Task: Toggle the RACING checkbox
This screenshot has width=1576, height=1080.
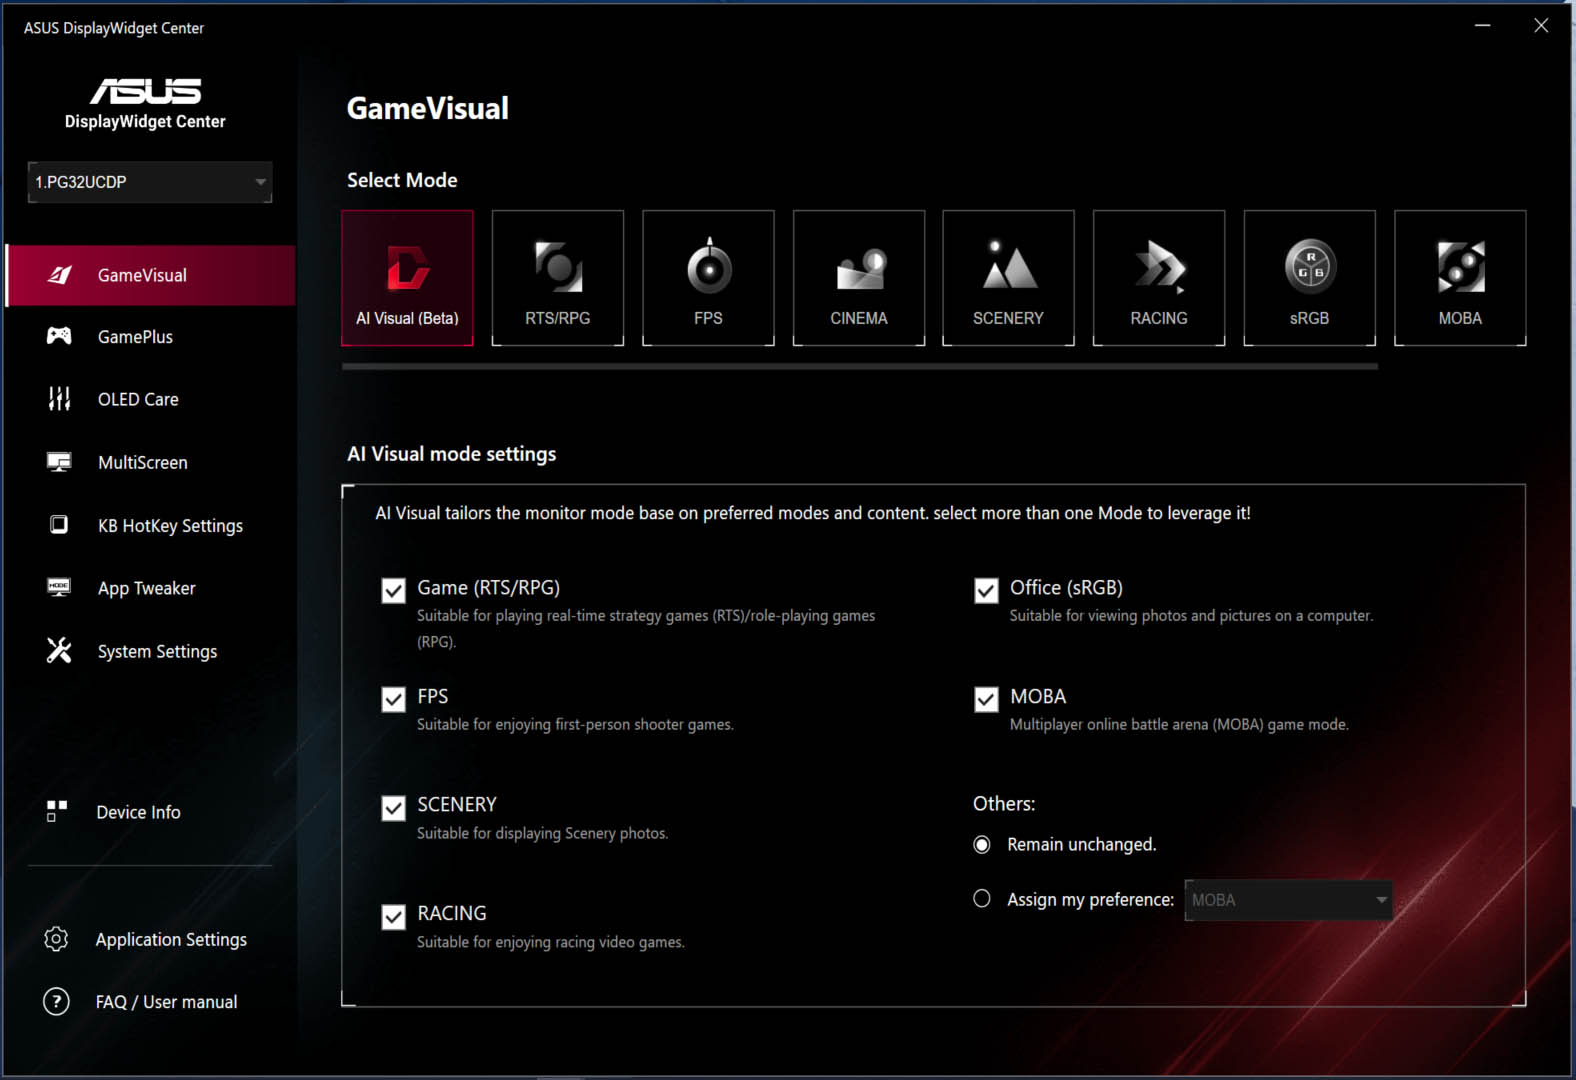Action: coord(394,917)
